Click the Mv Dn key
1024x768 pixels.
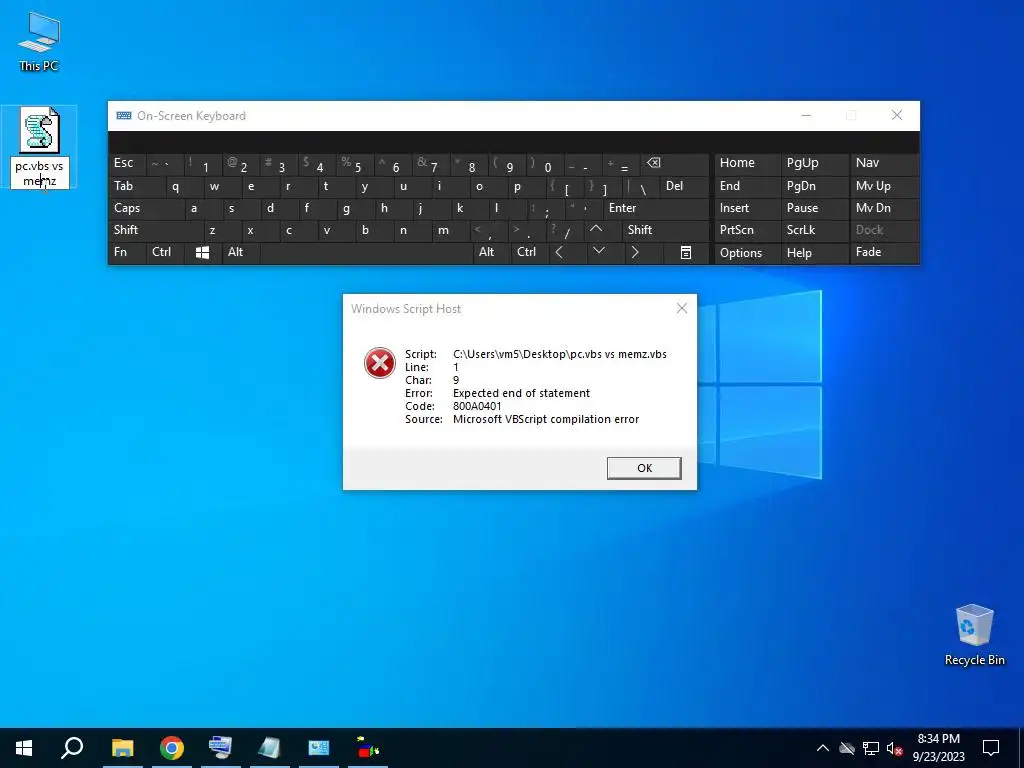pos(884,208)
